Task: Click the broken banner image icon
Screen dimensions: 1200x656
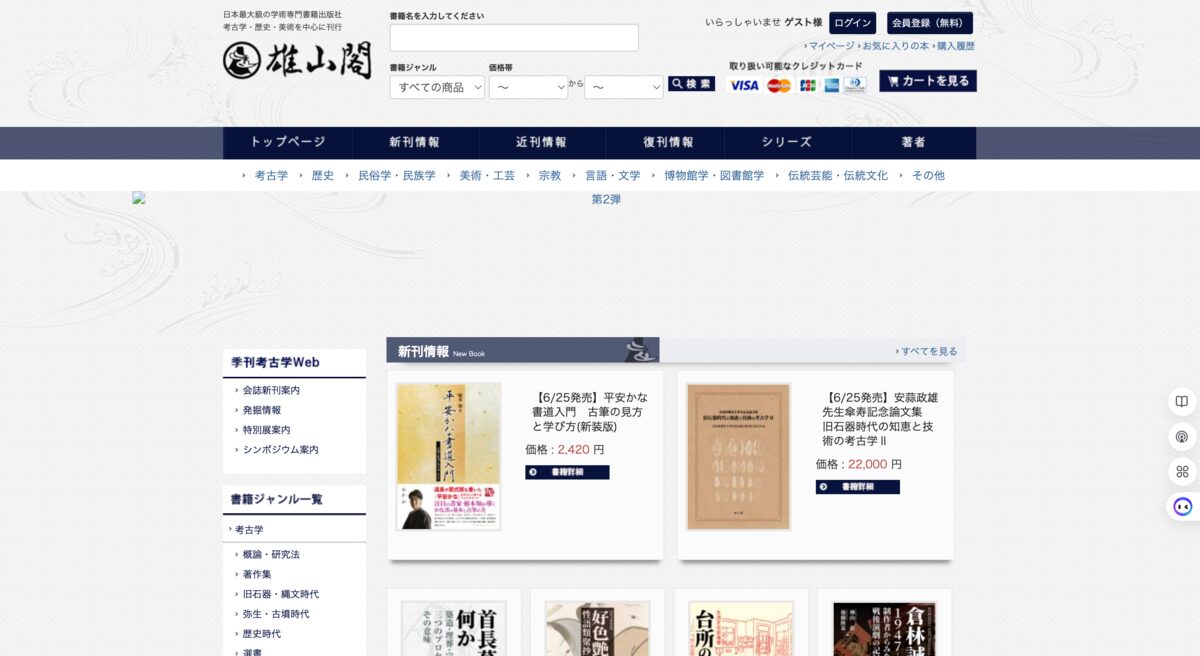Action: click(139, 198)
